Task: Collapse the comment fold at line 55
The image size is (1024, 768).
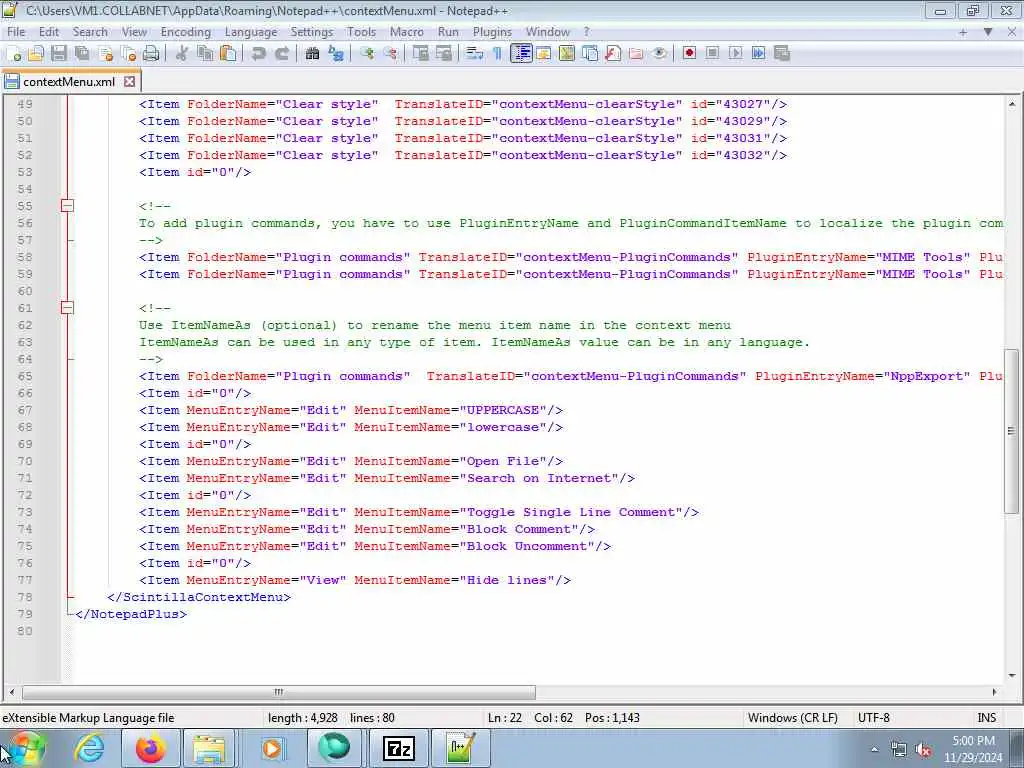Action: click(x=67, y=206)
